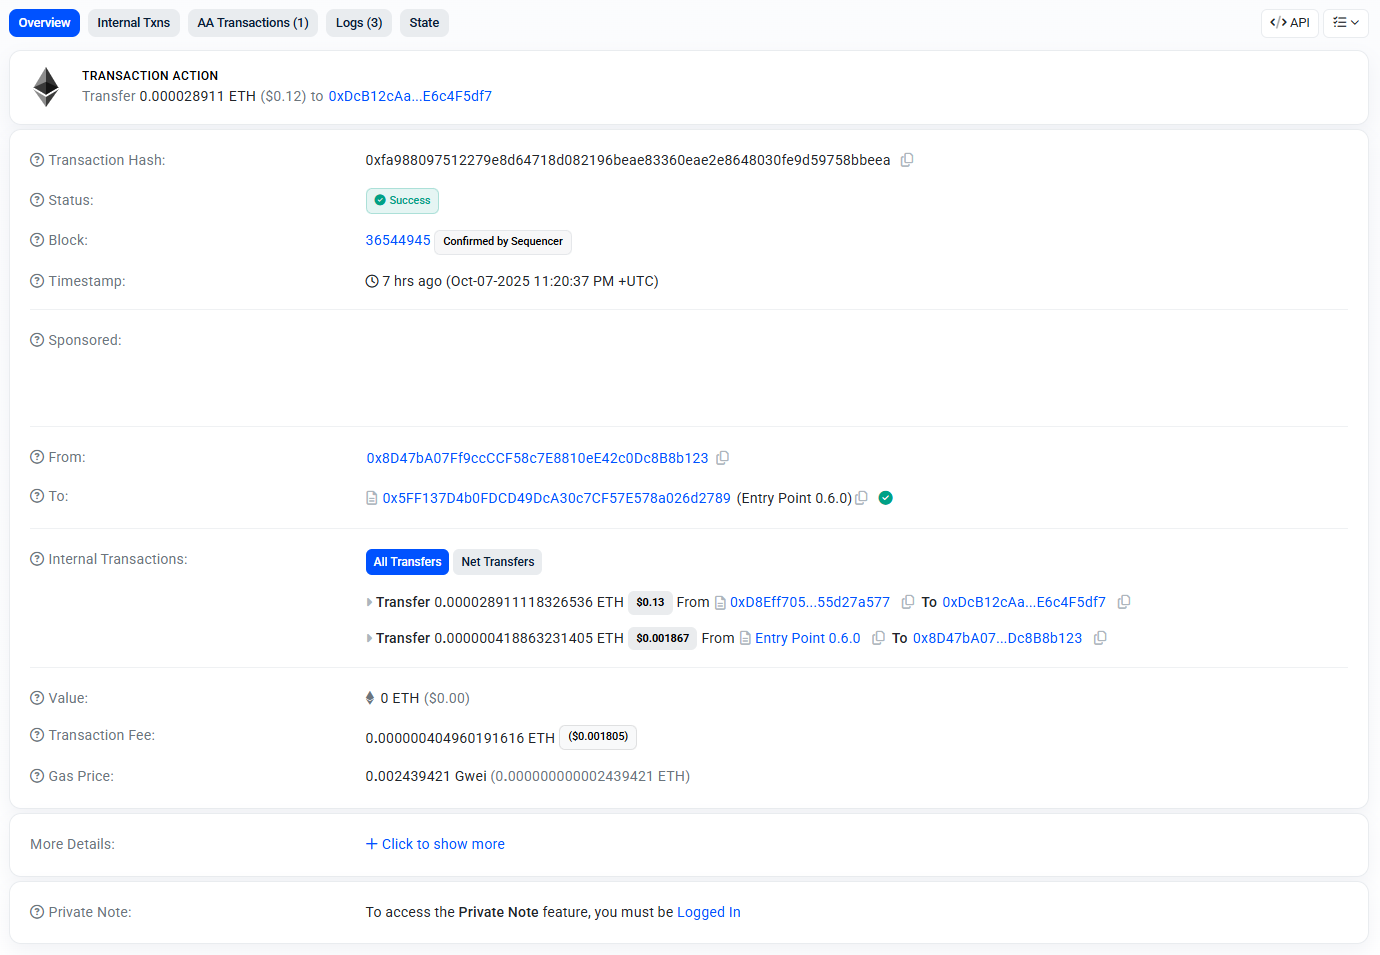Copy the From address
This screenshot has width=1380, height=955.
pyautogui.click(x=722, y=458)
